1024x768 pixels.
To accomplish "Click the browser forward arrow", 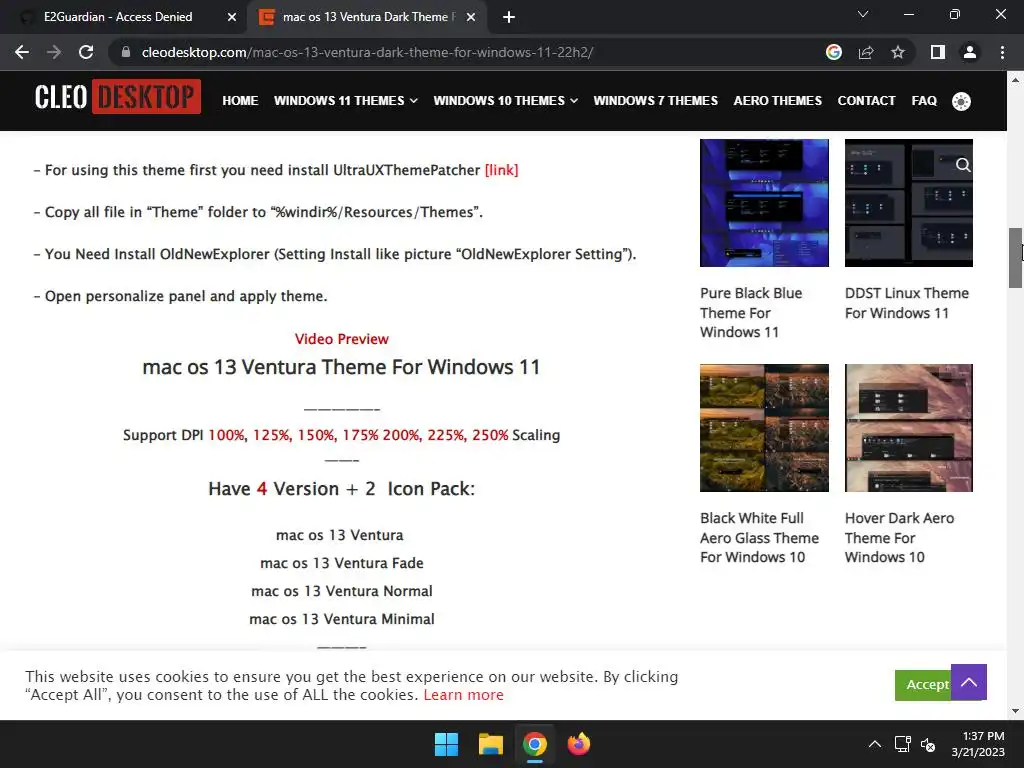I will (x=54, y=52).
